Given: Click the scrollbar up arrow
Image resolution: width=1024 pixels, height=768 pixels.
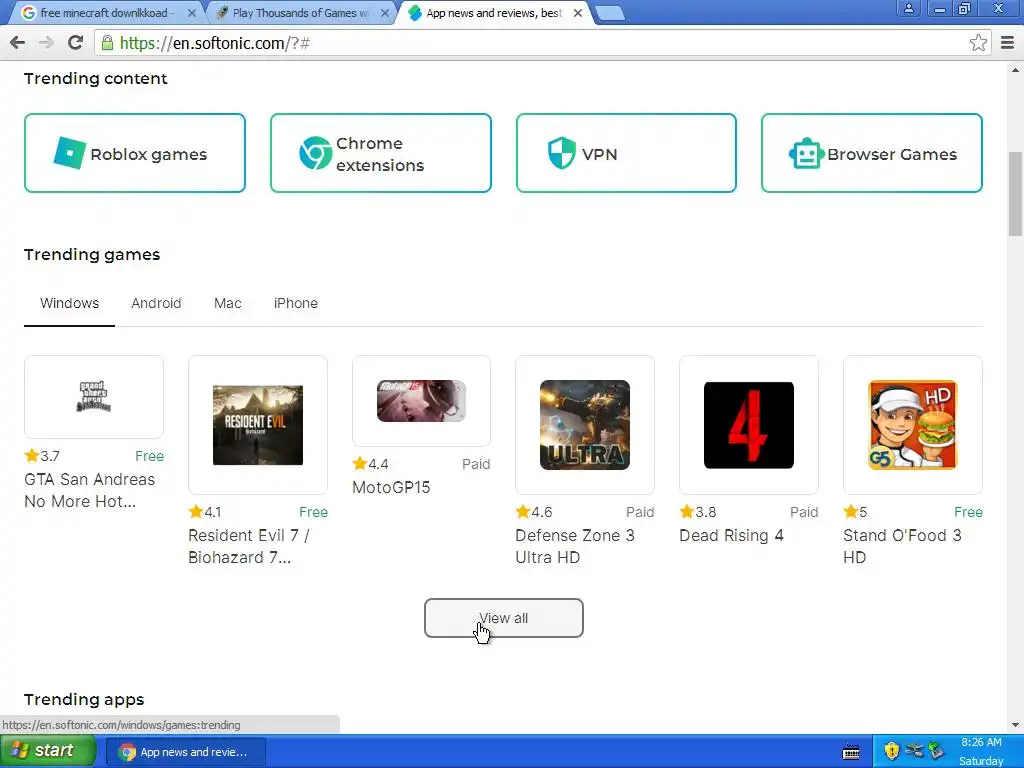Looking at the screenshot, I should click(x=1015, y=70).
